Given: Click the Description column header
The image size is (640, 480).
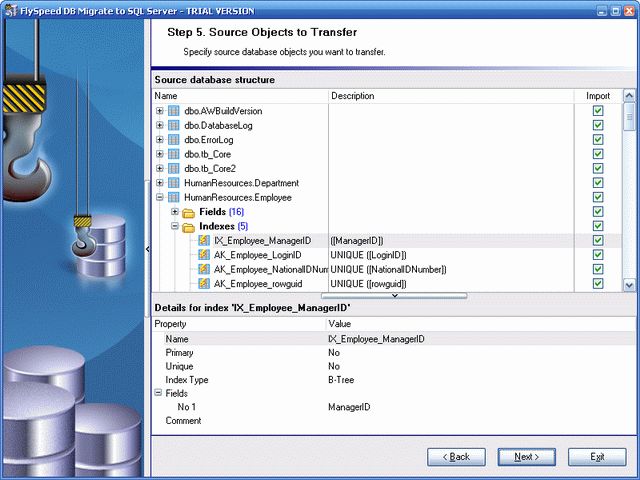Looking at the screenshot, I should (x=451, y=96).
